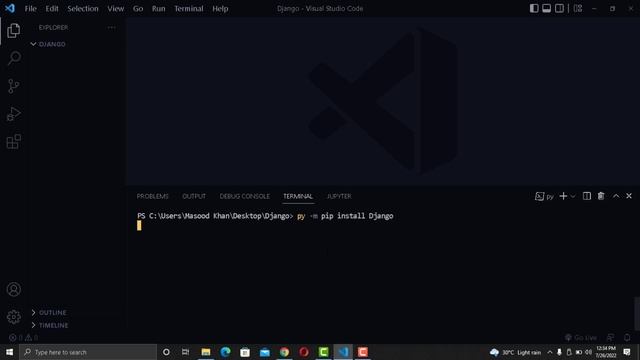This screenshot has width=640, height=360.
Task: Open the Selection menu
Action: 83,9
